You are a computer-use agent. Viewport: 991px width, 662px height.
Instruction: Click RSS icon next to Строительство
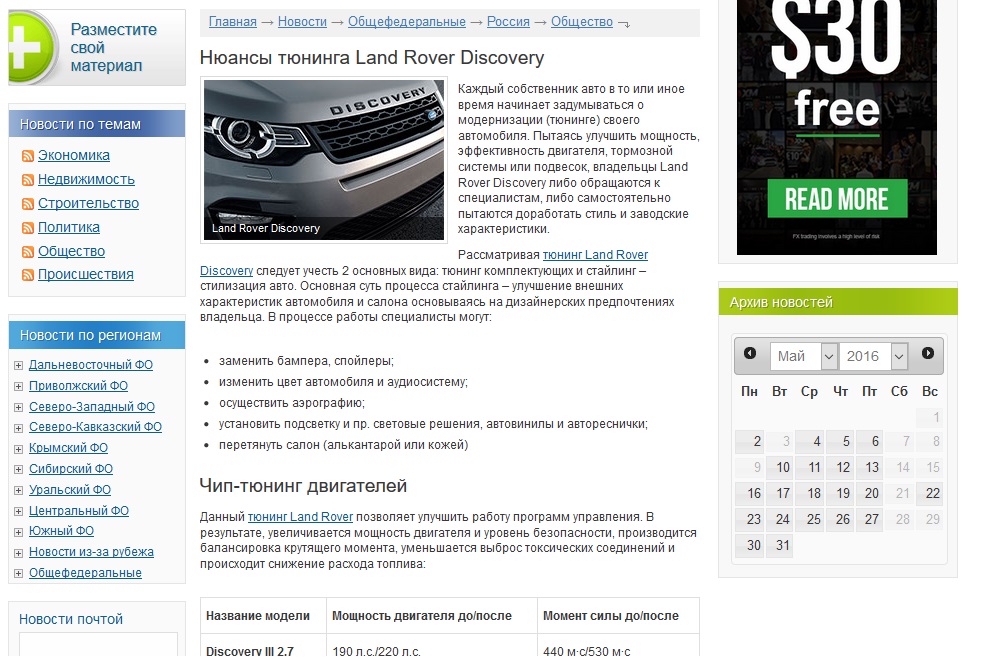click(x=28, y=204)
